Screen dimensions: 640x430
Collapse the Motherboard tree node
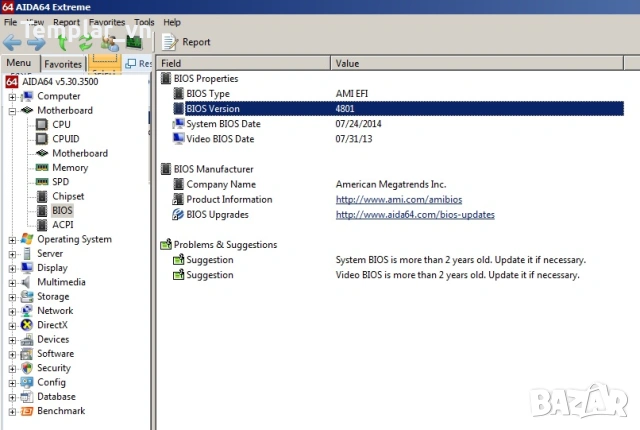coord(12,111)
